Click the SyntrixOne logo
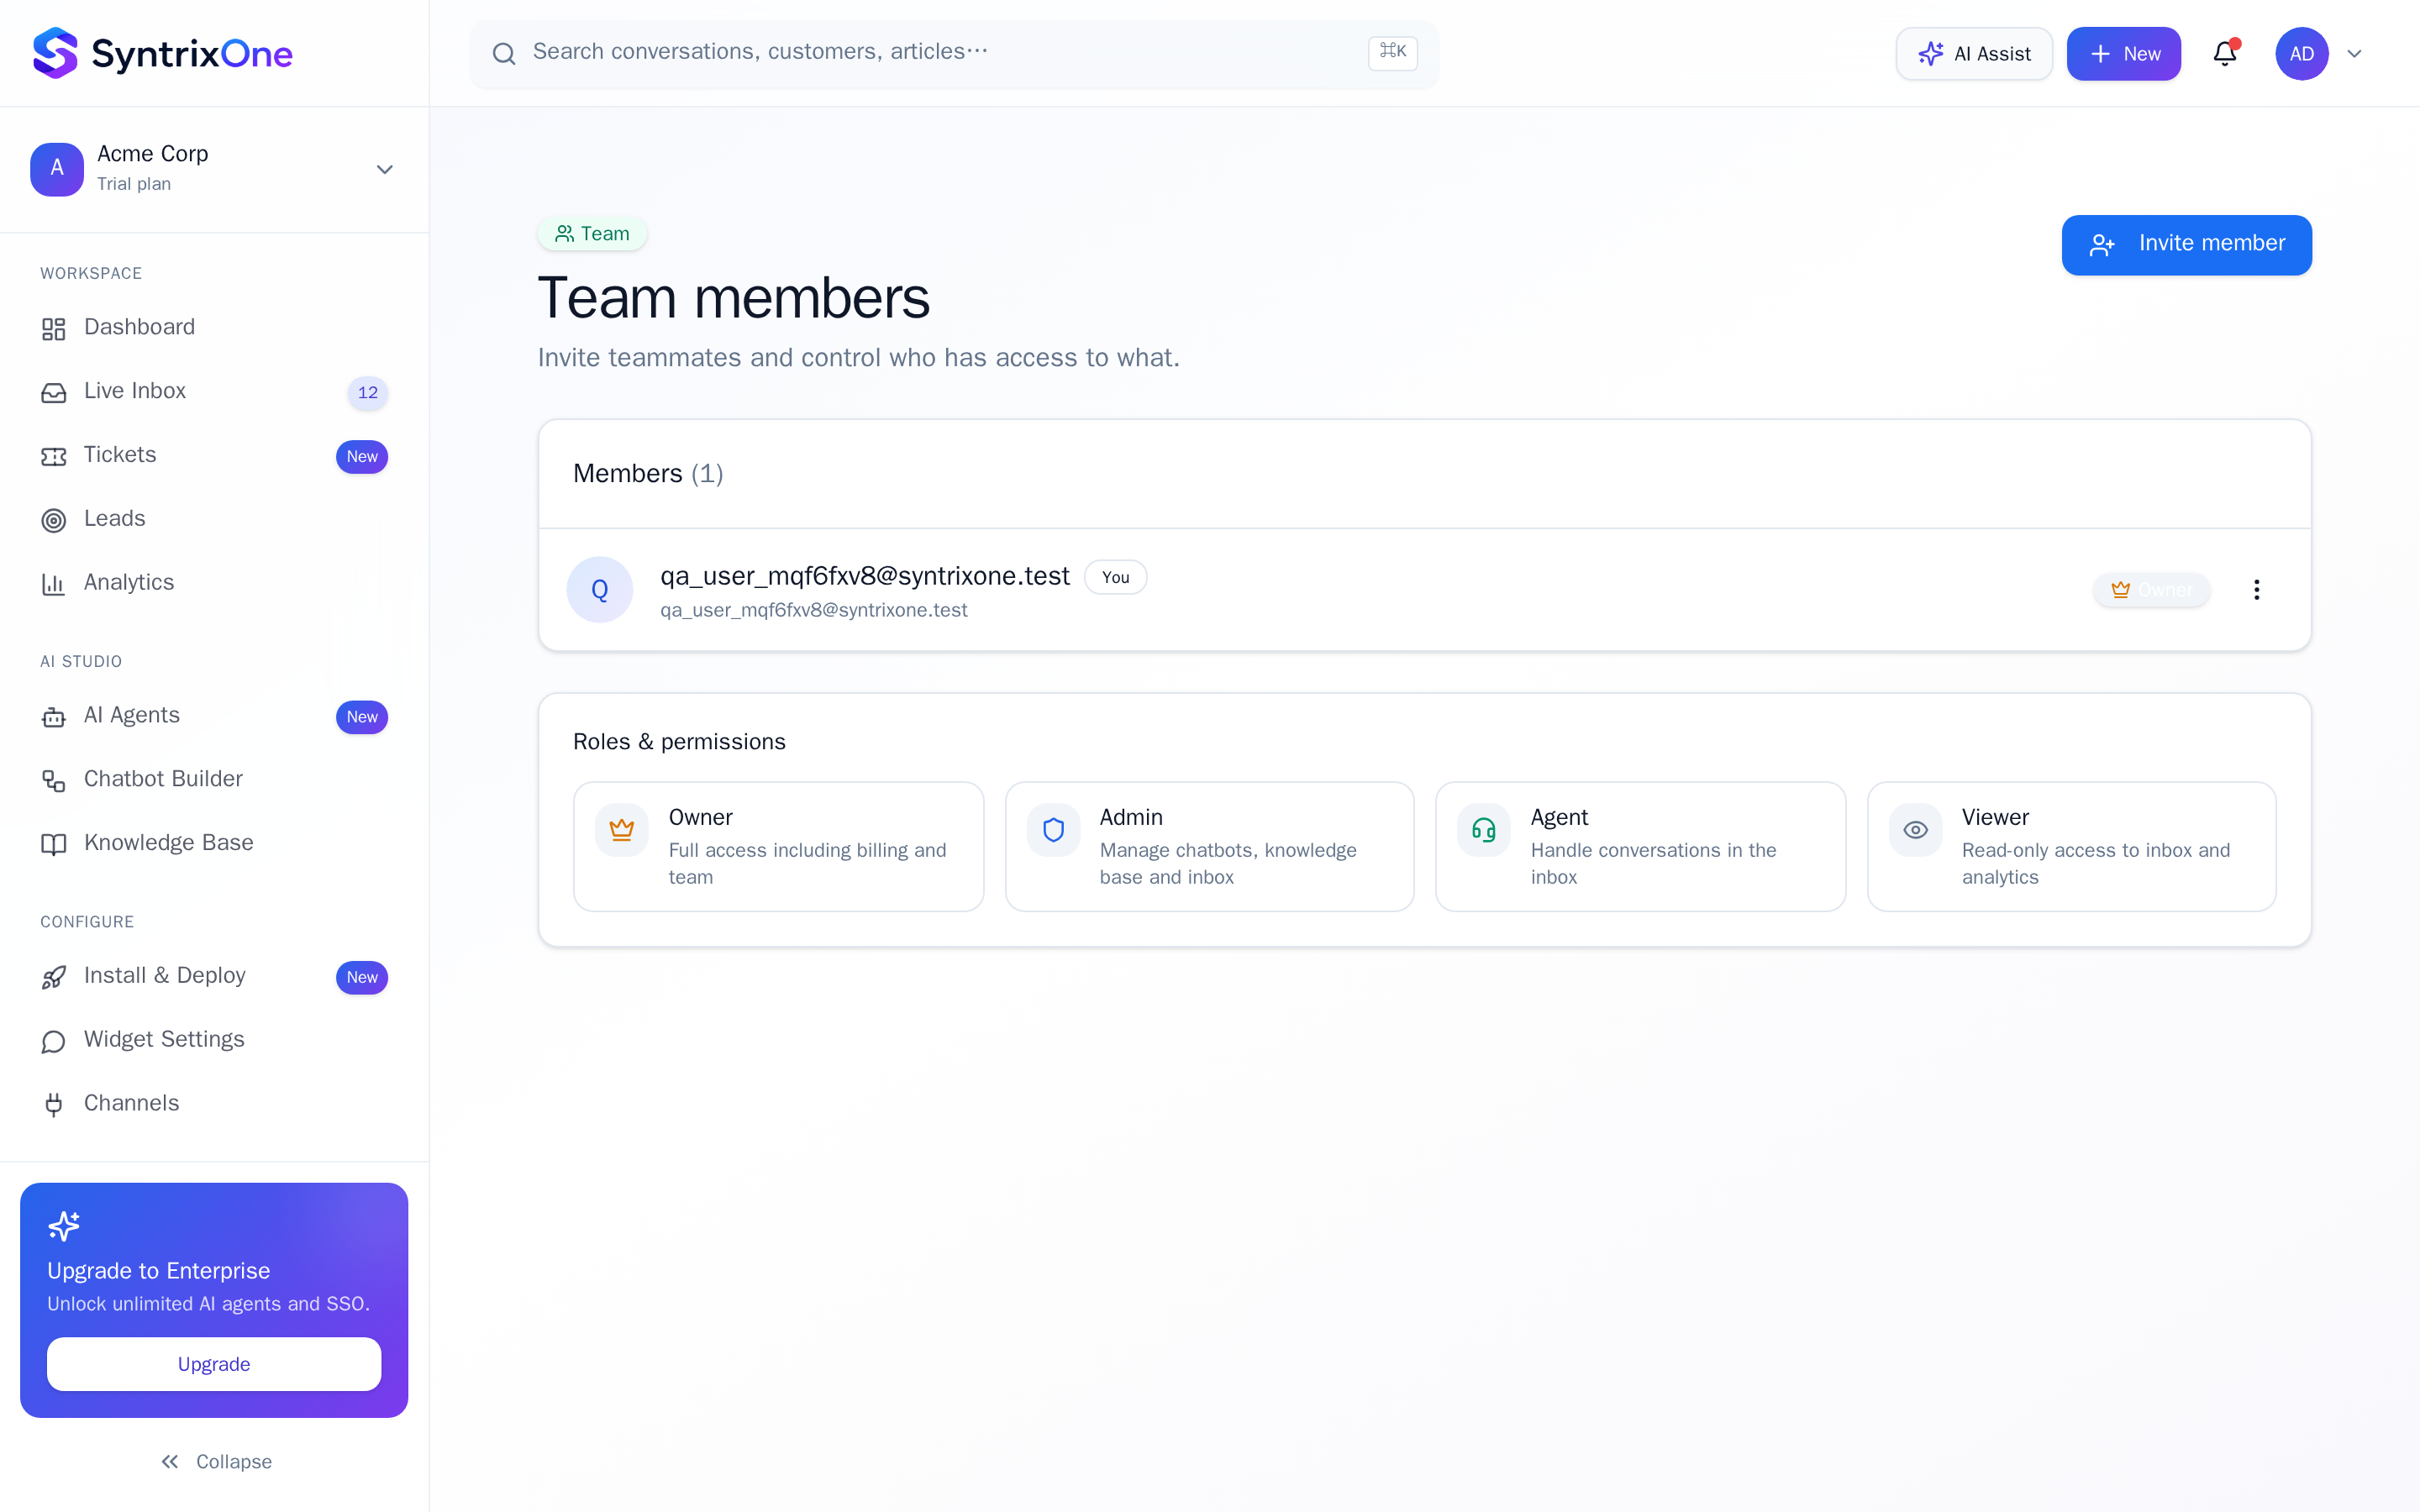The image size is (2420, 1512). (163, 53)
